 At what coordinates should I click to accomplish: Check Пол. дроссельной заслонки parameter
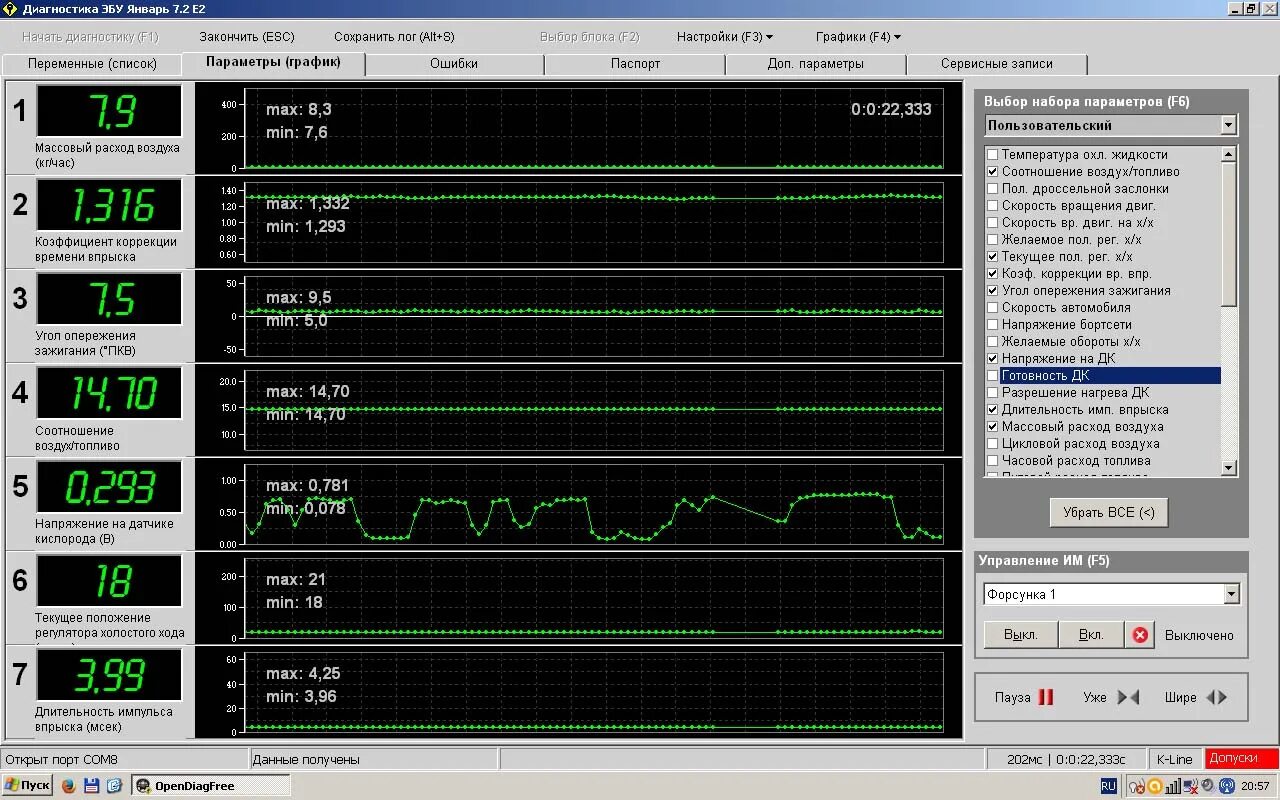coord(992,189)
